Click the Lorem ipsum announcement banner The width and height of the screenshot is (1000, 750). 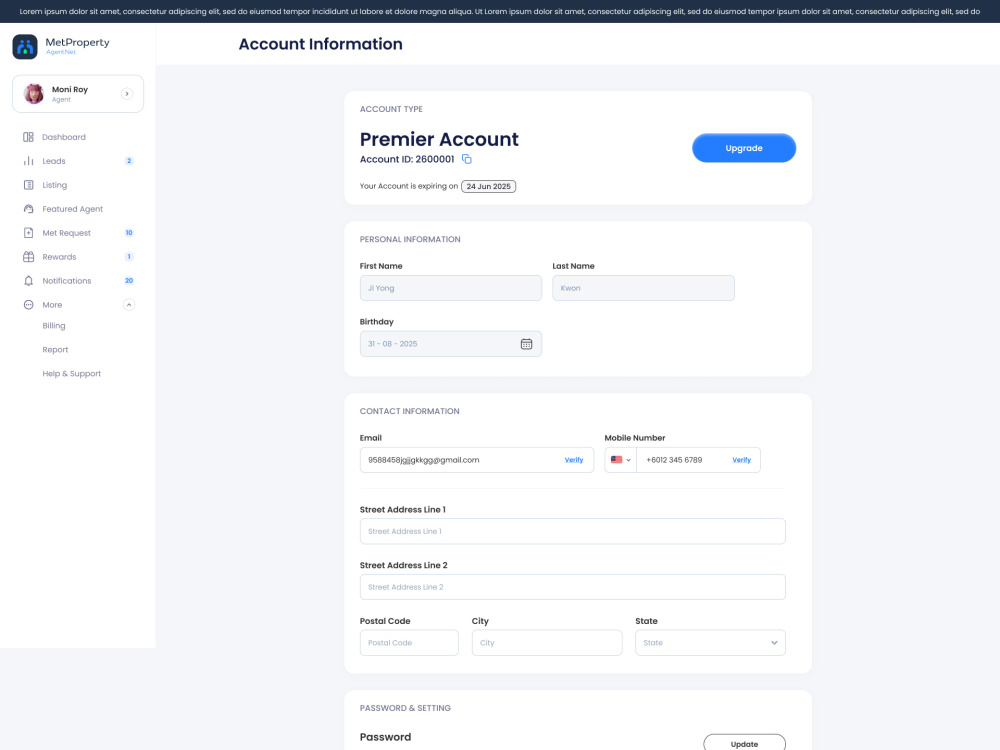tap(500, 11)
